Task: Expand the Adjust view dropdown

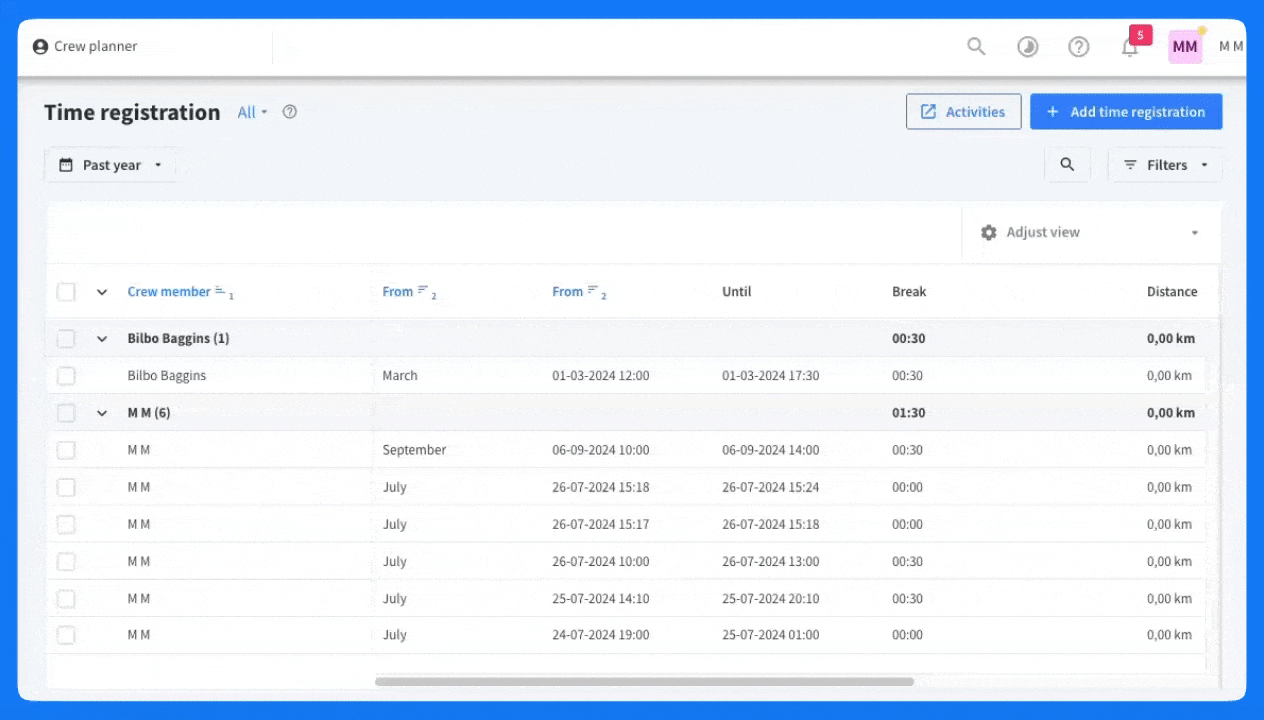Action: (1091, 232)
